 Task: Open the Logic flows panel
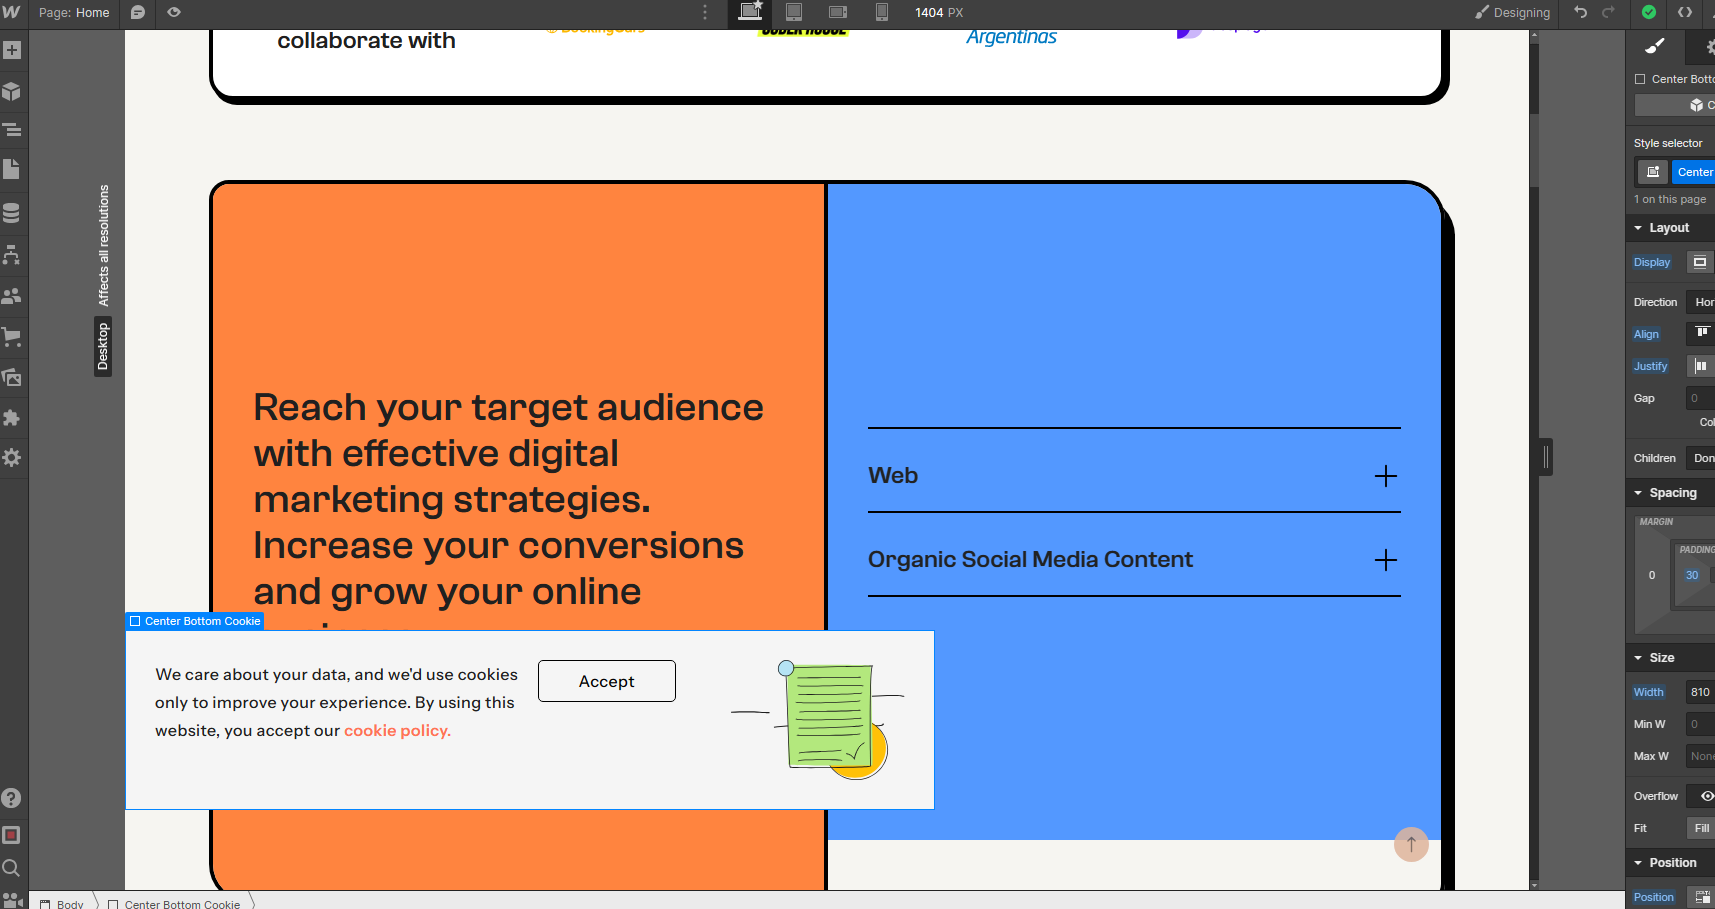(x=12, y=255)
